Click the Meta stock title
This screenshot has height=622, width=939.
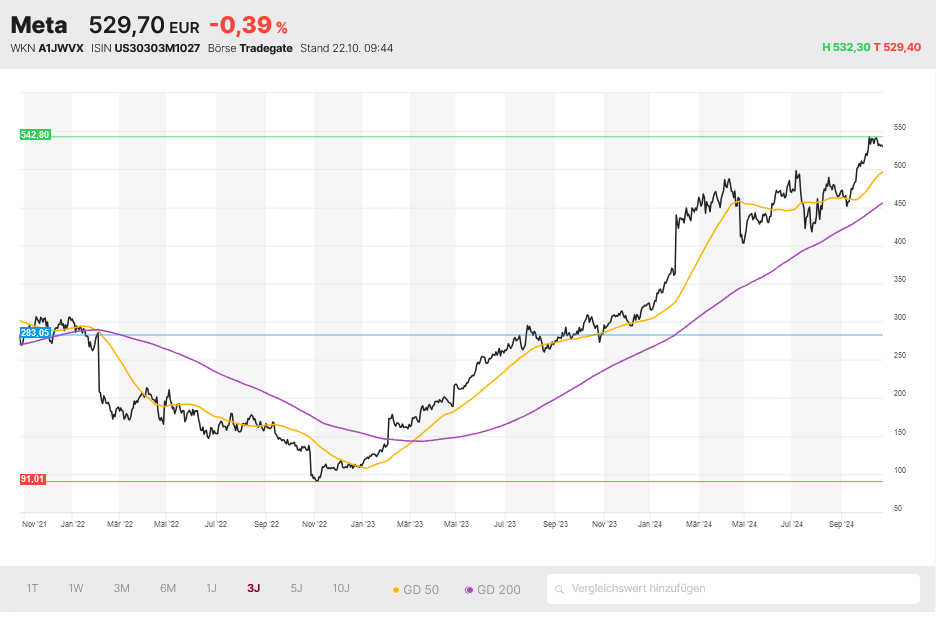coord(39,25)
